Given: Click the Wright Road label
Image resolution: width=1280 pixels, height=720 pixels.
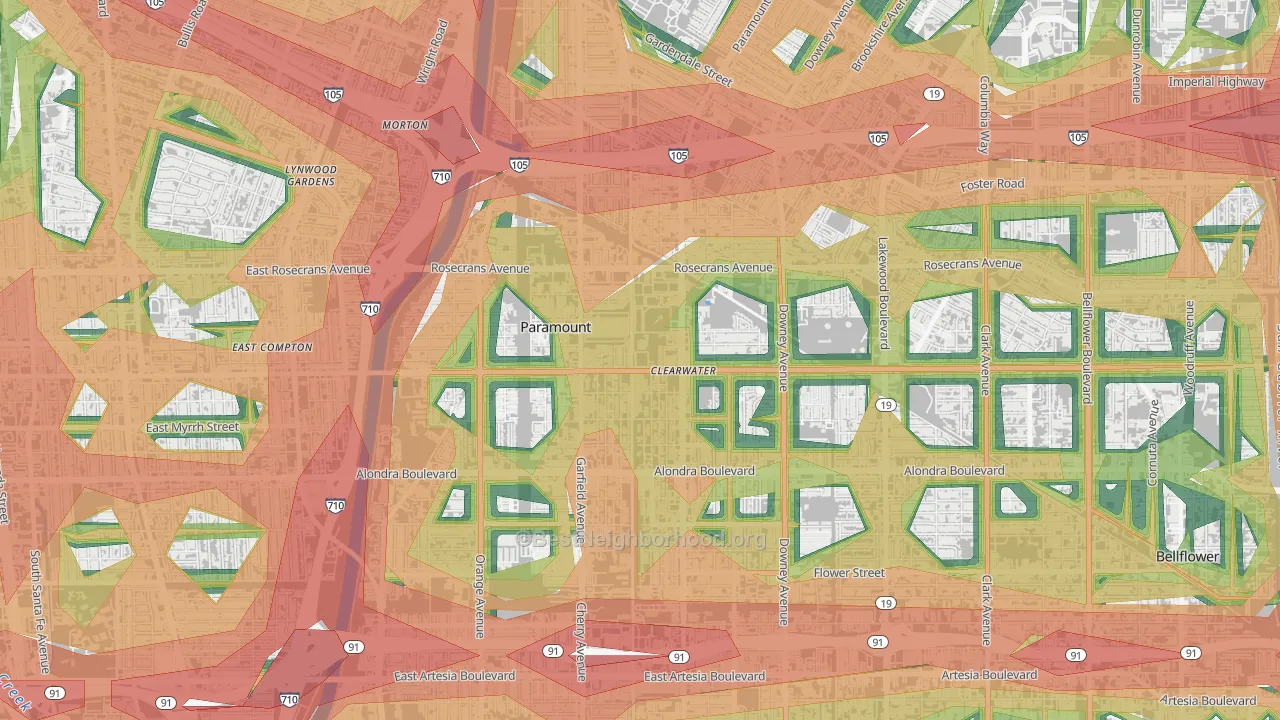Looking at the screenshot, I should coord(432,53).
